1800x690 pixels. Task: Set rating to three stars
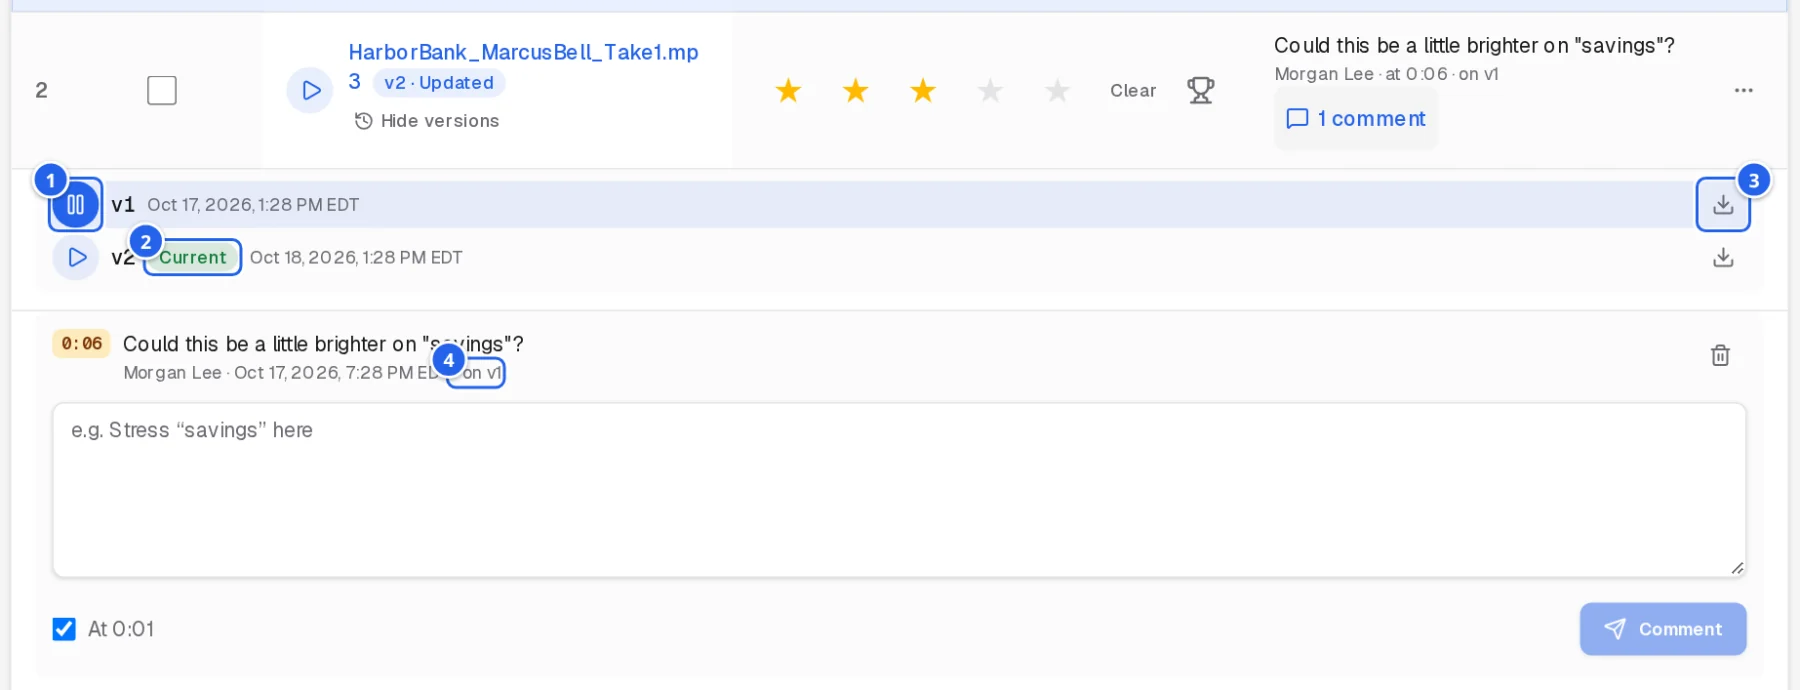[x=922, y=90]
